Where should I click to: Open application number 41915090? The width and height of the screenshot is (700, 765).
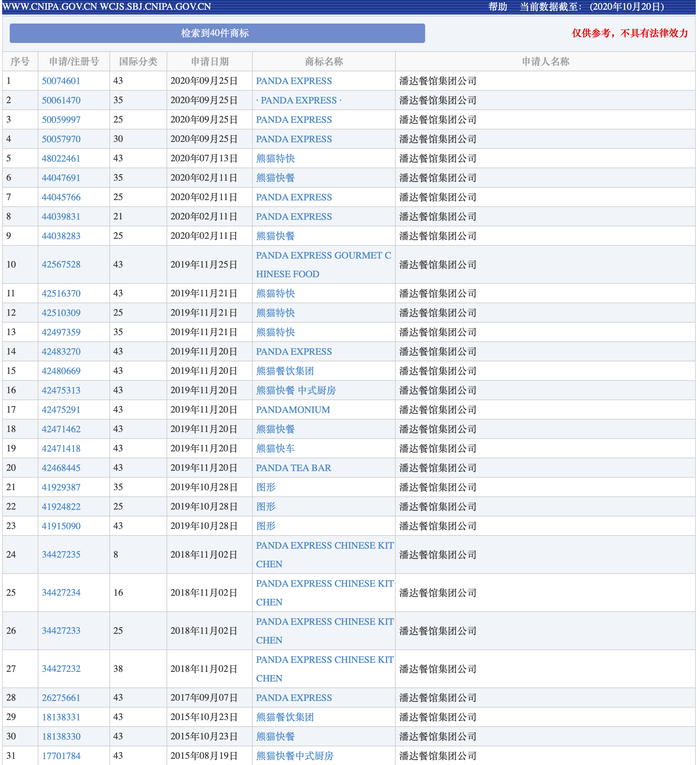click(x=61, y=526)
